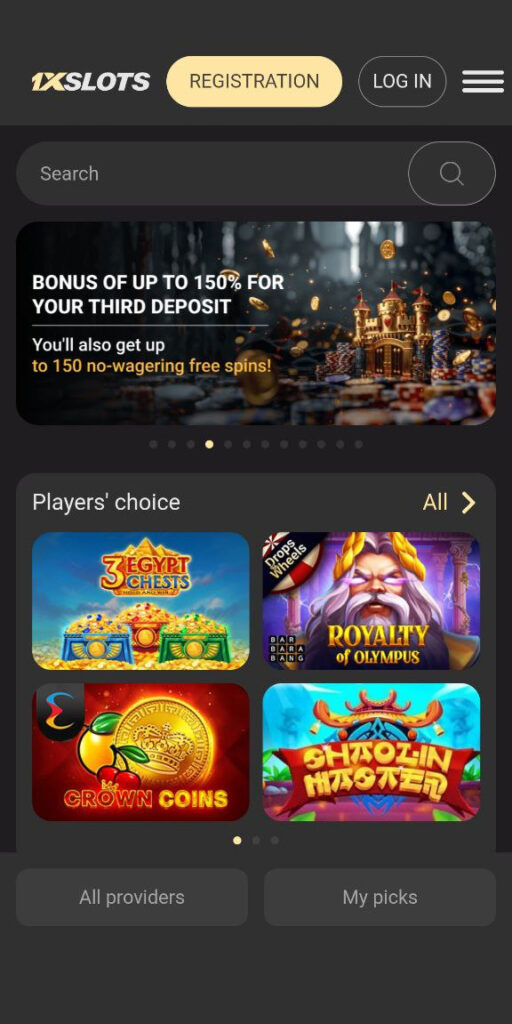Select the last banner carousel dot
The height and width of the screenshot is (1024, 512).
click(x=359, y=444)
